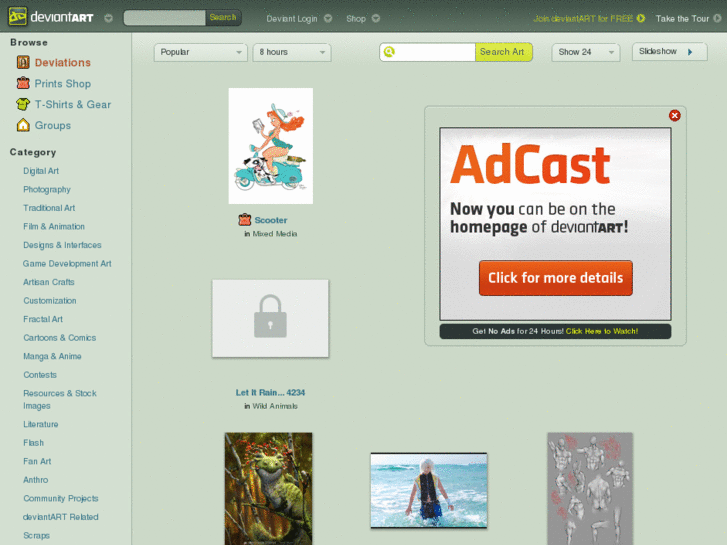Image resolution: width=727 pixels, height=545 pixels.
Task: Select Resources & Stock Images category
Action: click(60, 399)
